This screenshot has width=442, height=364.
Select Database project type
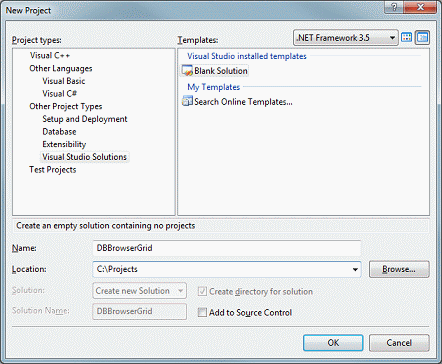pos(59,132)
